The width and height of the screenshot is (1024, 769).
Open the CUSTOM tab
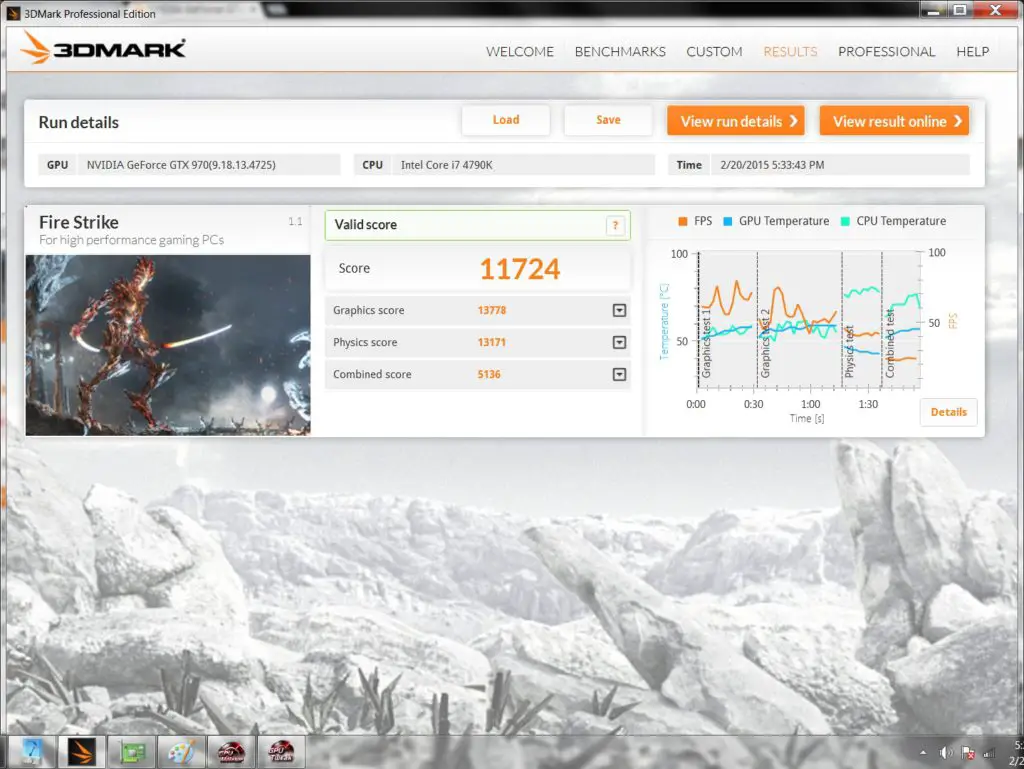tap(714, 52)
